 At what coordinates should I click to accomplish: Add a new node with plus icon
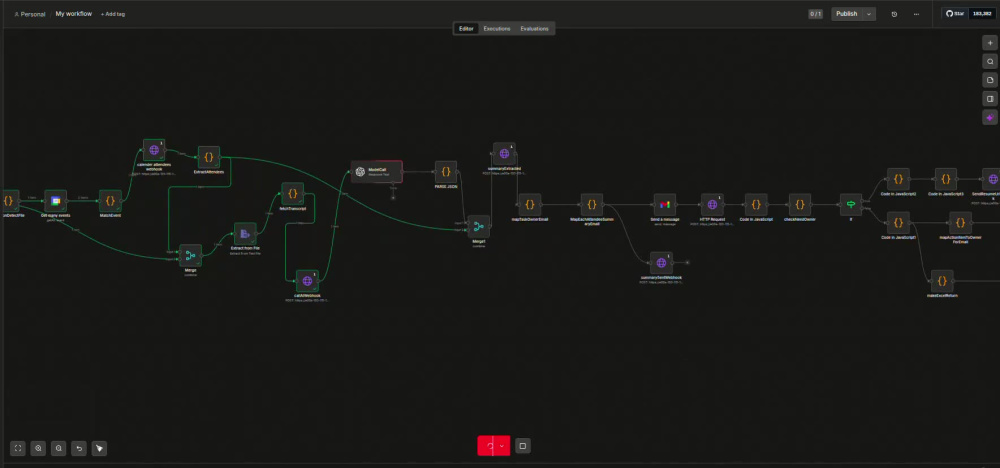click(x=990, y=43)
